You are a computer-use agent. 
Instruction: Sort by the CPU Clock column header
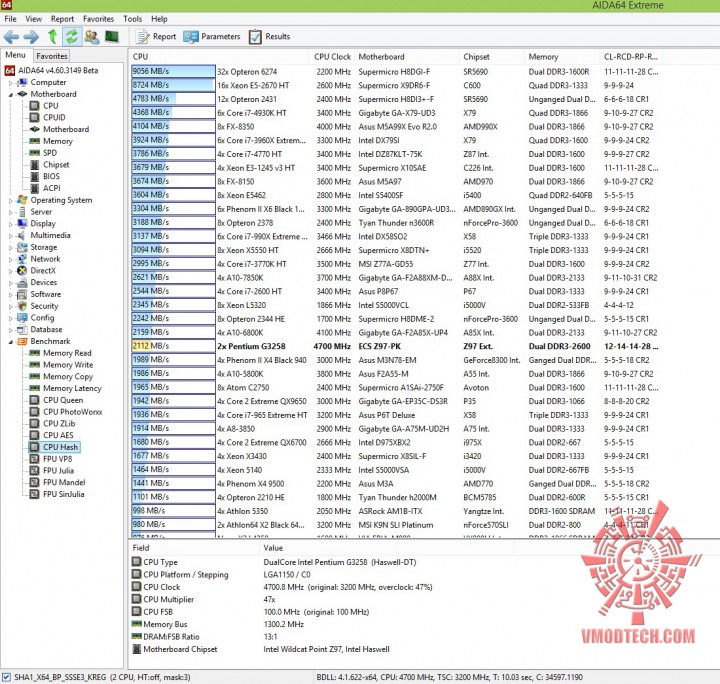click(x=332, y=57)
